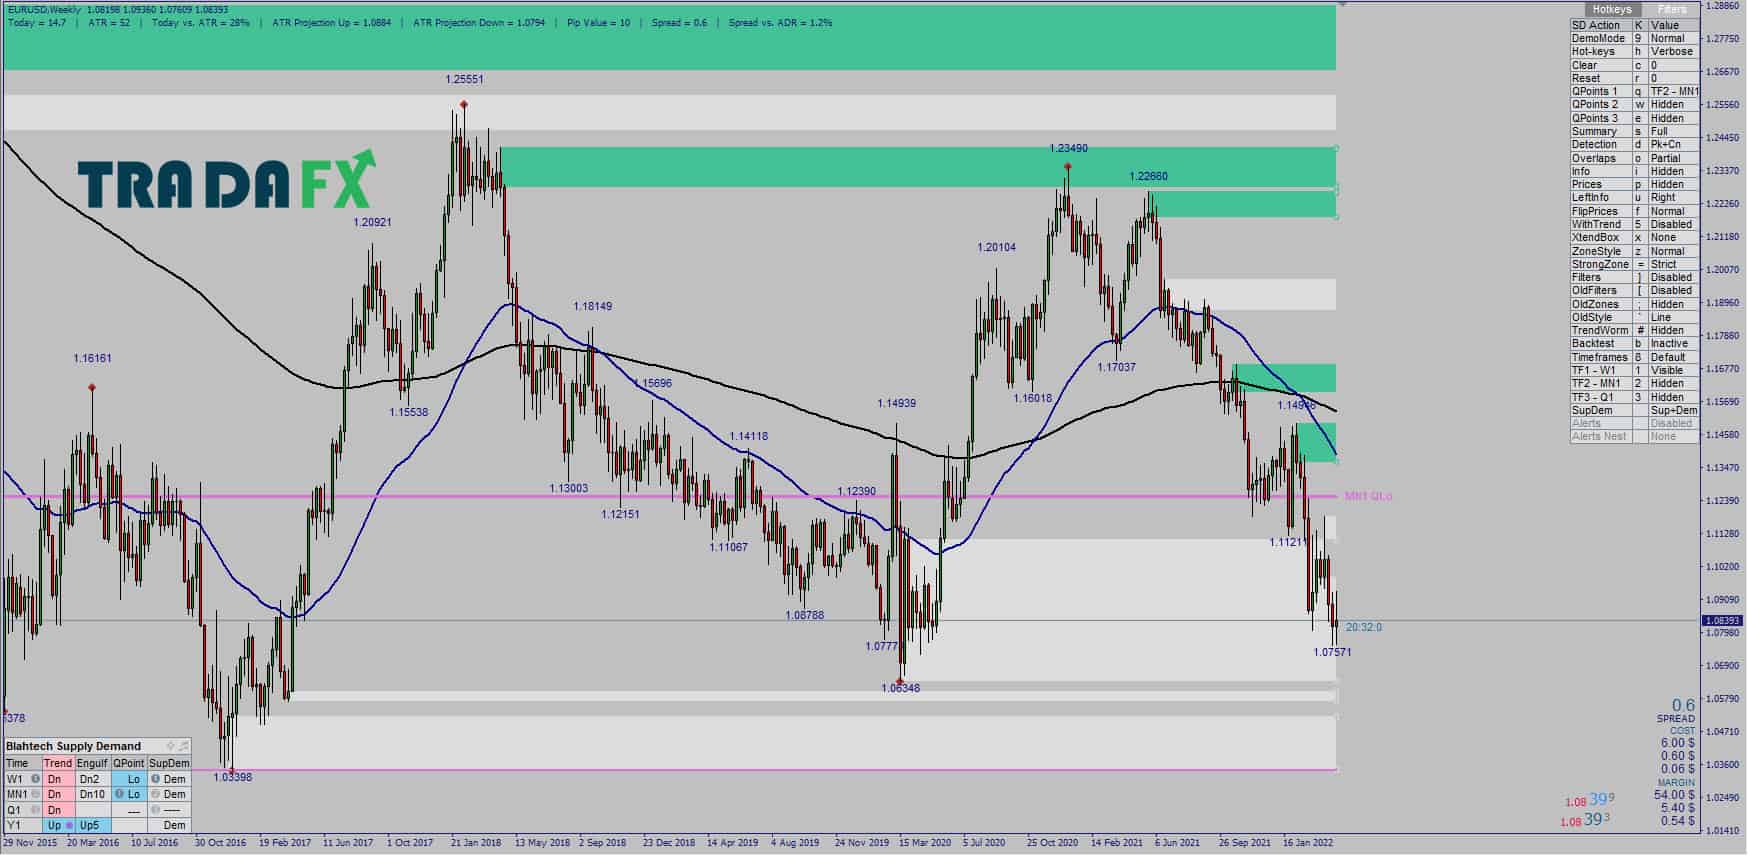Click the ATR Projection Up = 1.0884 text

(332, 22)
